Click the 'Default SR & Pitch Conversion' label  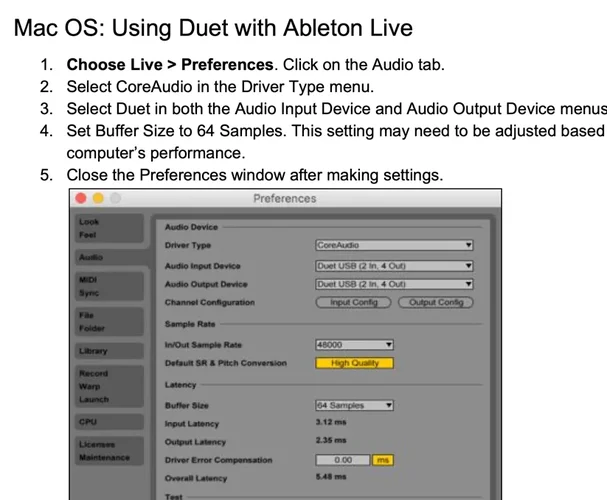[x=226, y=363]
